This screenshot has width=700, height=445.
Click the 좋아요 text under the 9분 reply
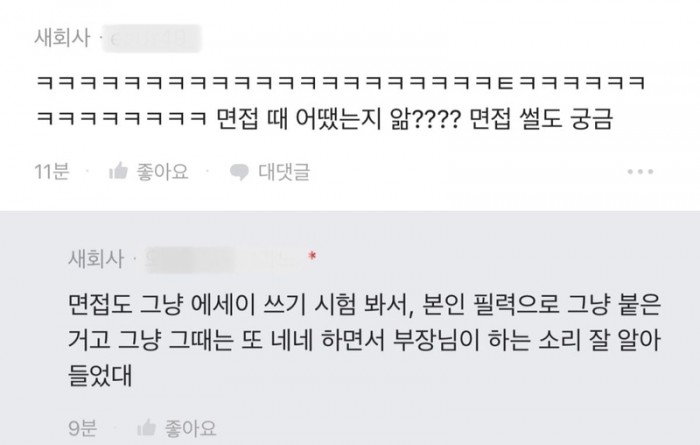point(191,428)
